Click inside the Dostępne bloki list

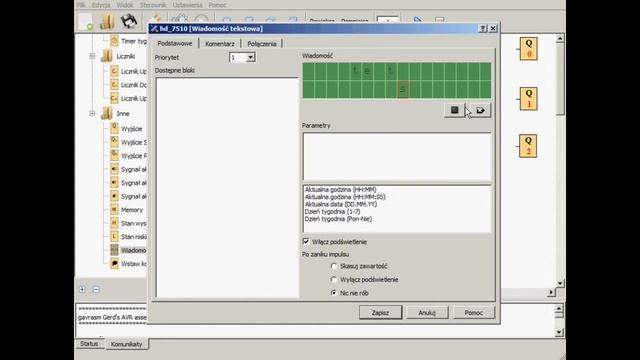click(x=227, y=187)
